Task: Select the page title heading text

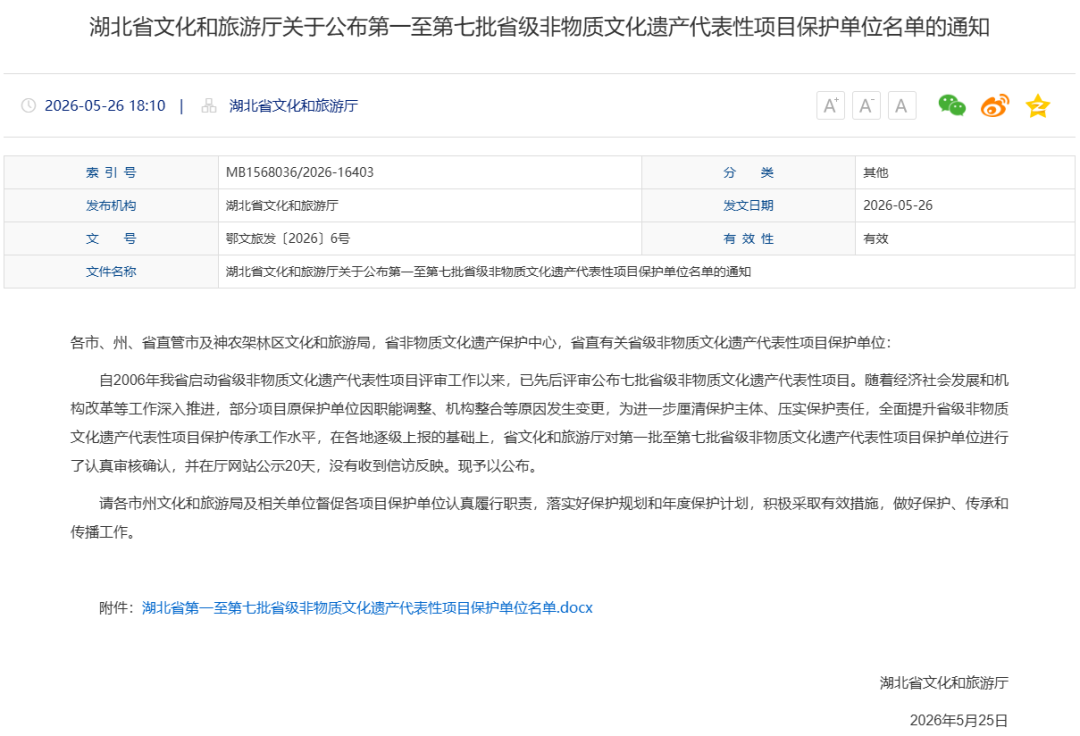Action: 539,28
